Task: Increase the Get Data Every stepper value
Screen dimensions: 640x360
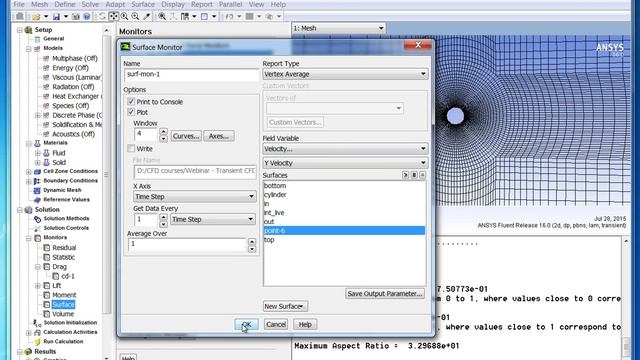Action: (163, 216)
